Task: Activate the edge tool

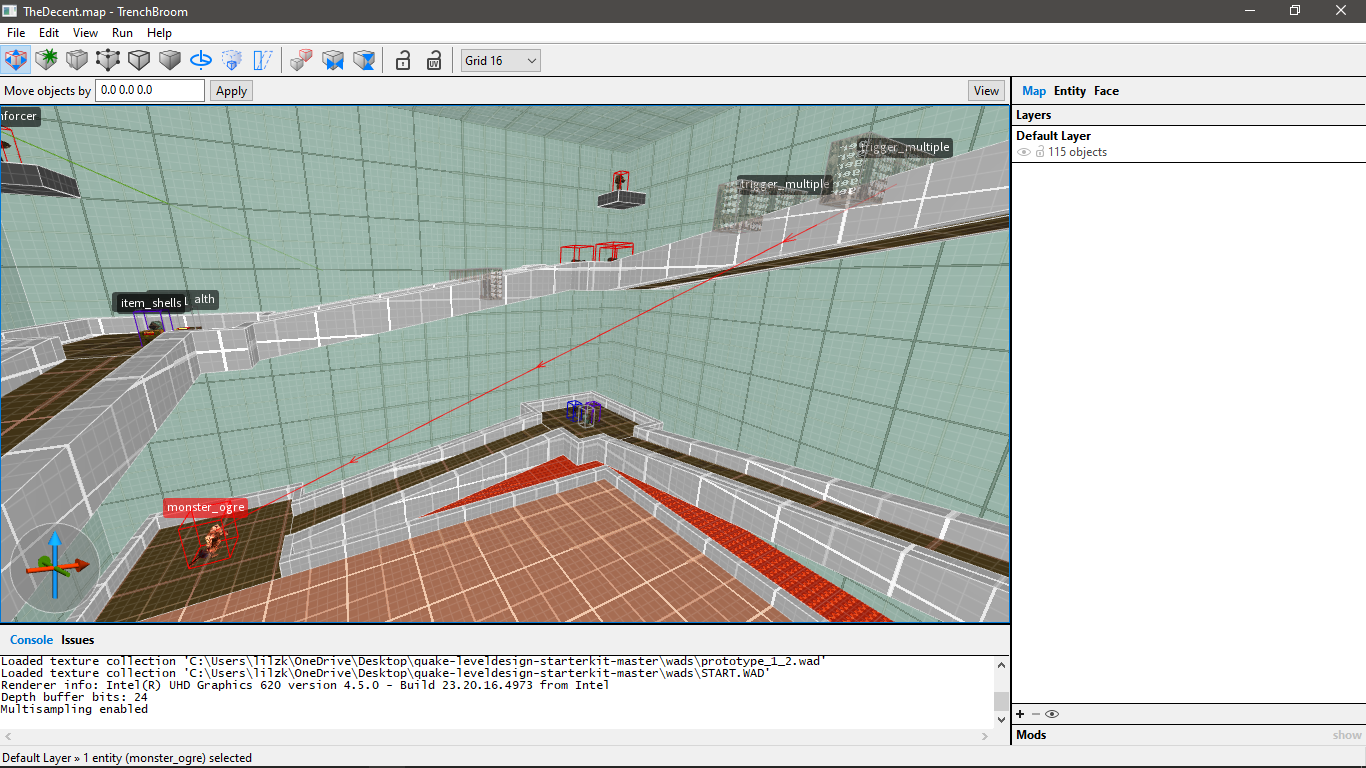Action: tap(139, 60)
